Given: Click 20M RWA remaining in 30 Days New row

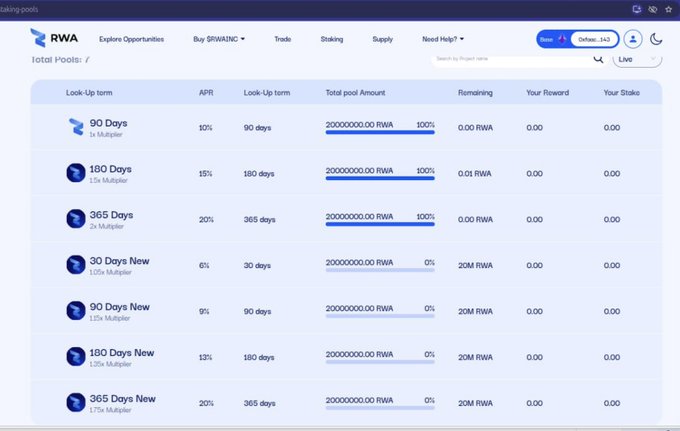Looking at the screenshot, I should coord(475,265).
